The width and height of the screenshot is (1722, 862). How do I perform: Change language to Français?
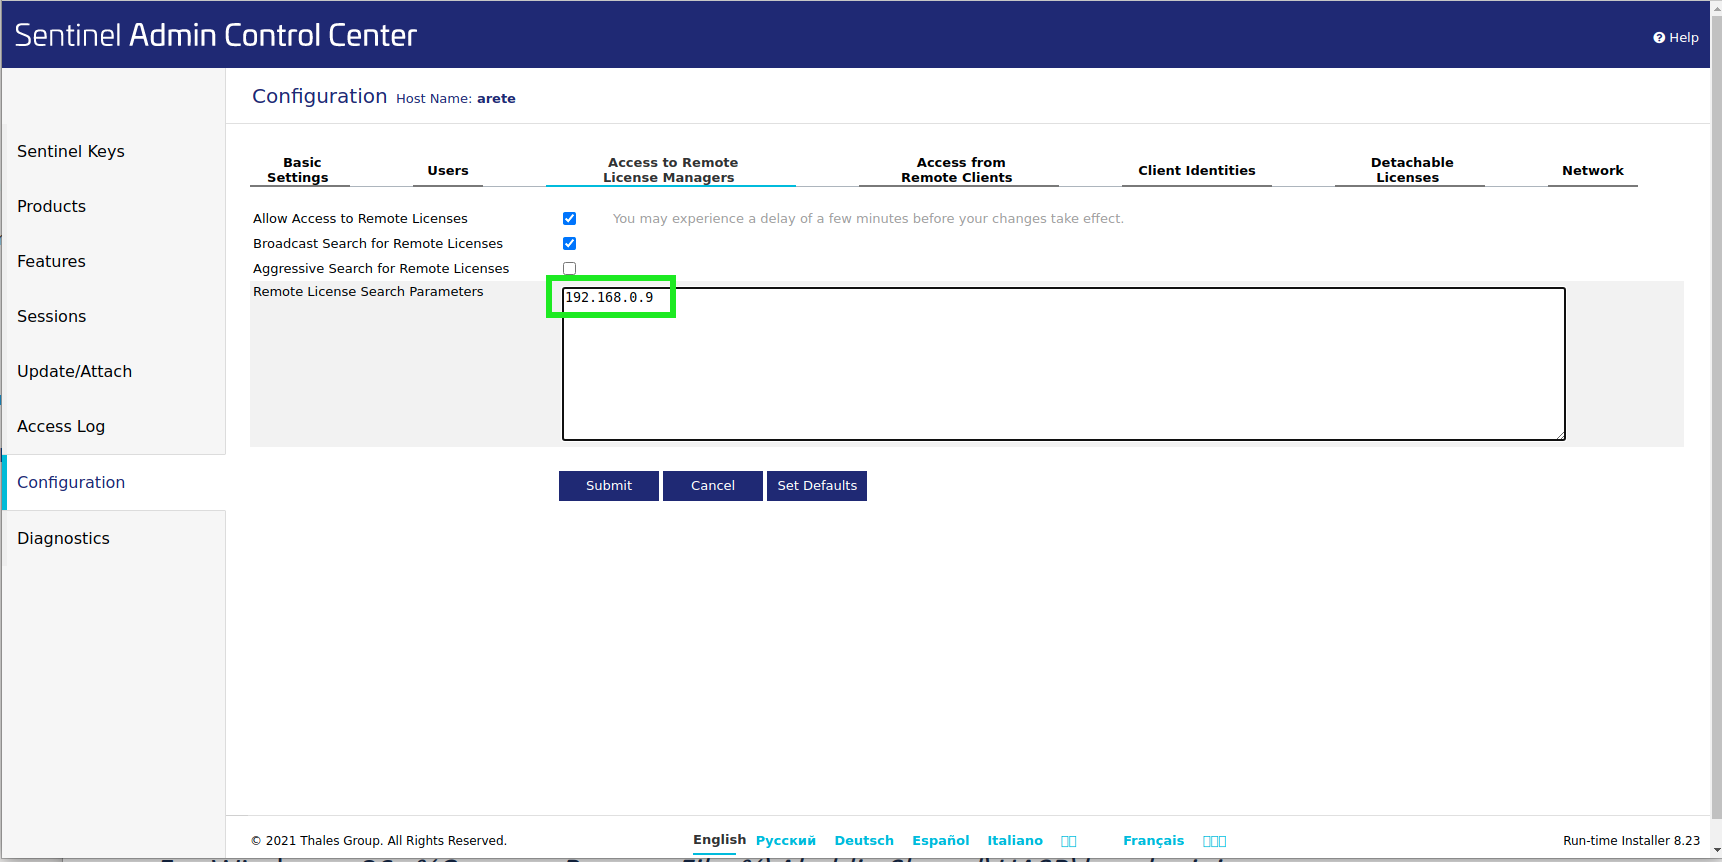tap(1153, 841)
